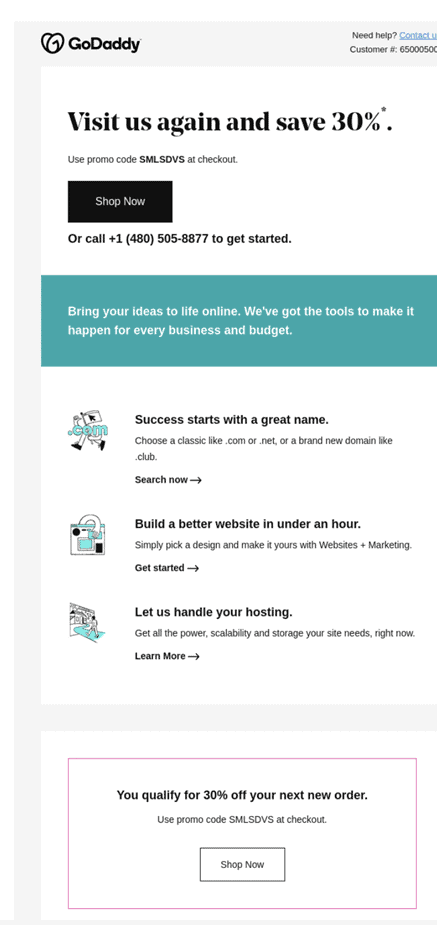437x925 pixels.
Task: Click the arrow beside Get started
Action: pyautogui.click(x=193, y=569)
